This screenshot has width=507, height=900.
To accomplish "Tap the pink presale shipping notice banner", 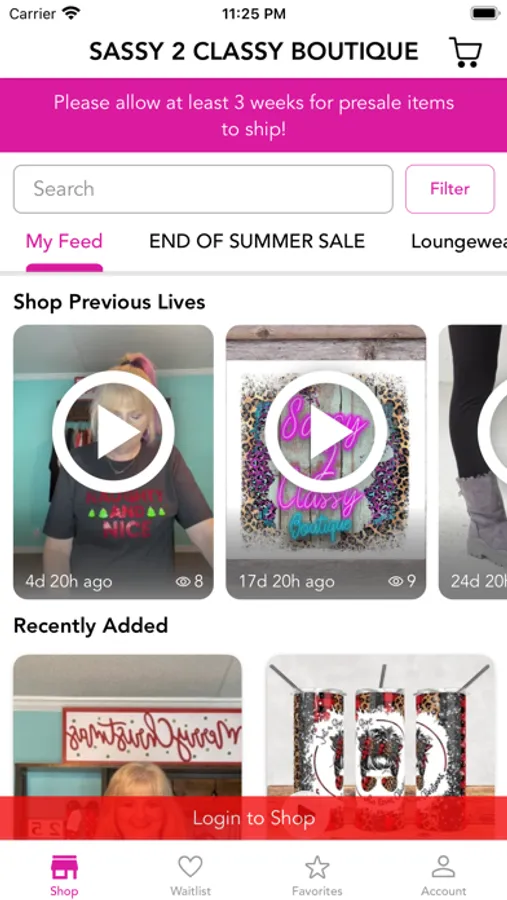I will pyautogui.click(x=253, y=115).
